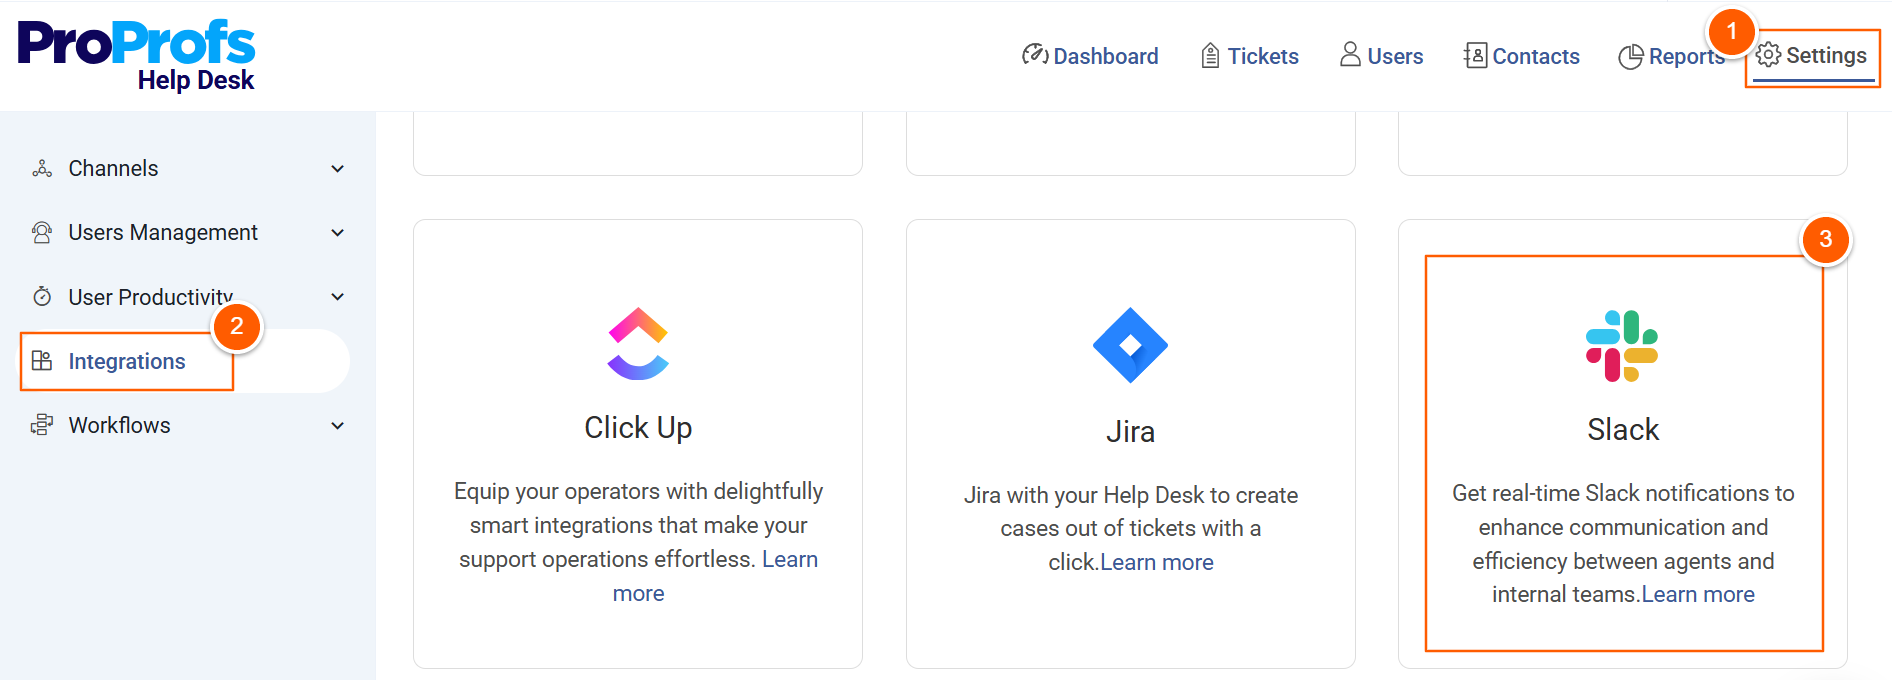This screenshot has height=680, width=1892.
Task: Click the Users person icon
Action: (1350, 54)
